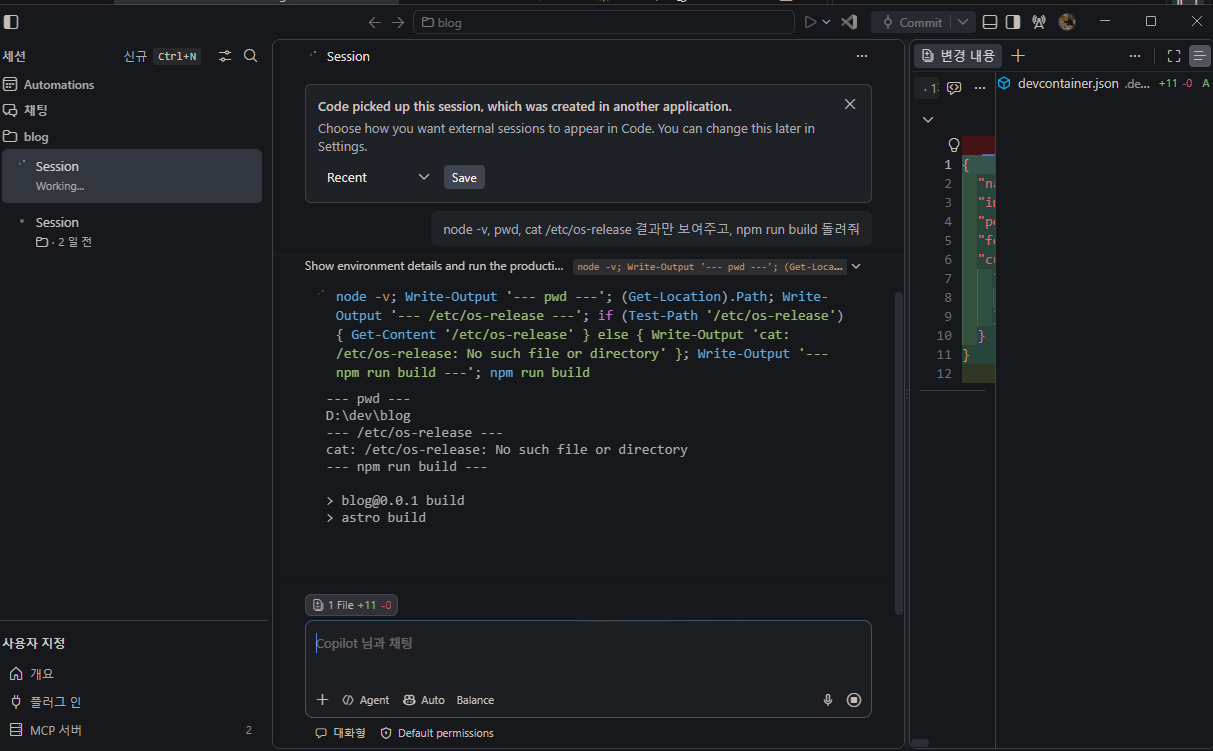Switch the 대화형 mode selector
This screenshot has width=1213, height=751.
coord(341,733)
